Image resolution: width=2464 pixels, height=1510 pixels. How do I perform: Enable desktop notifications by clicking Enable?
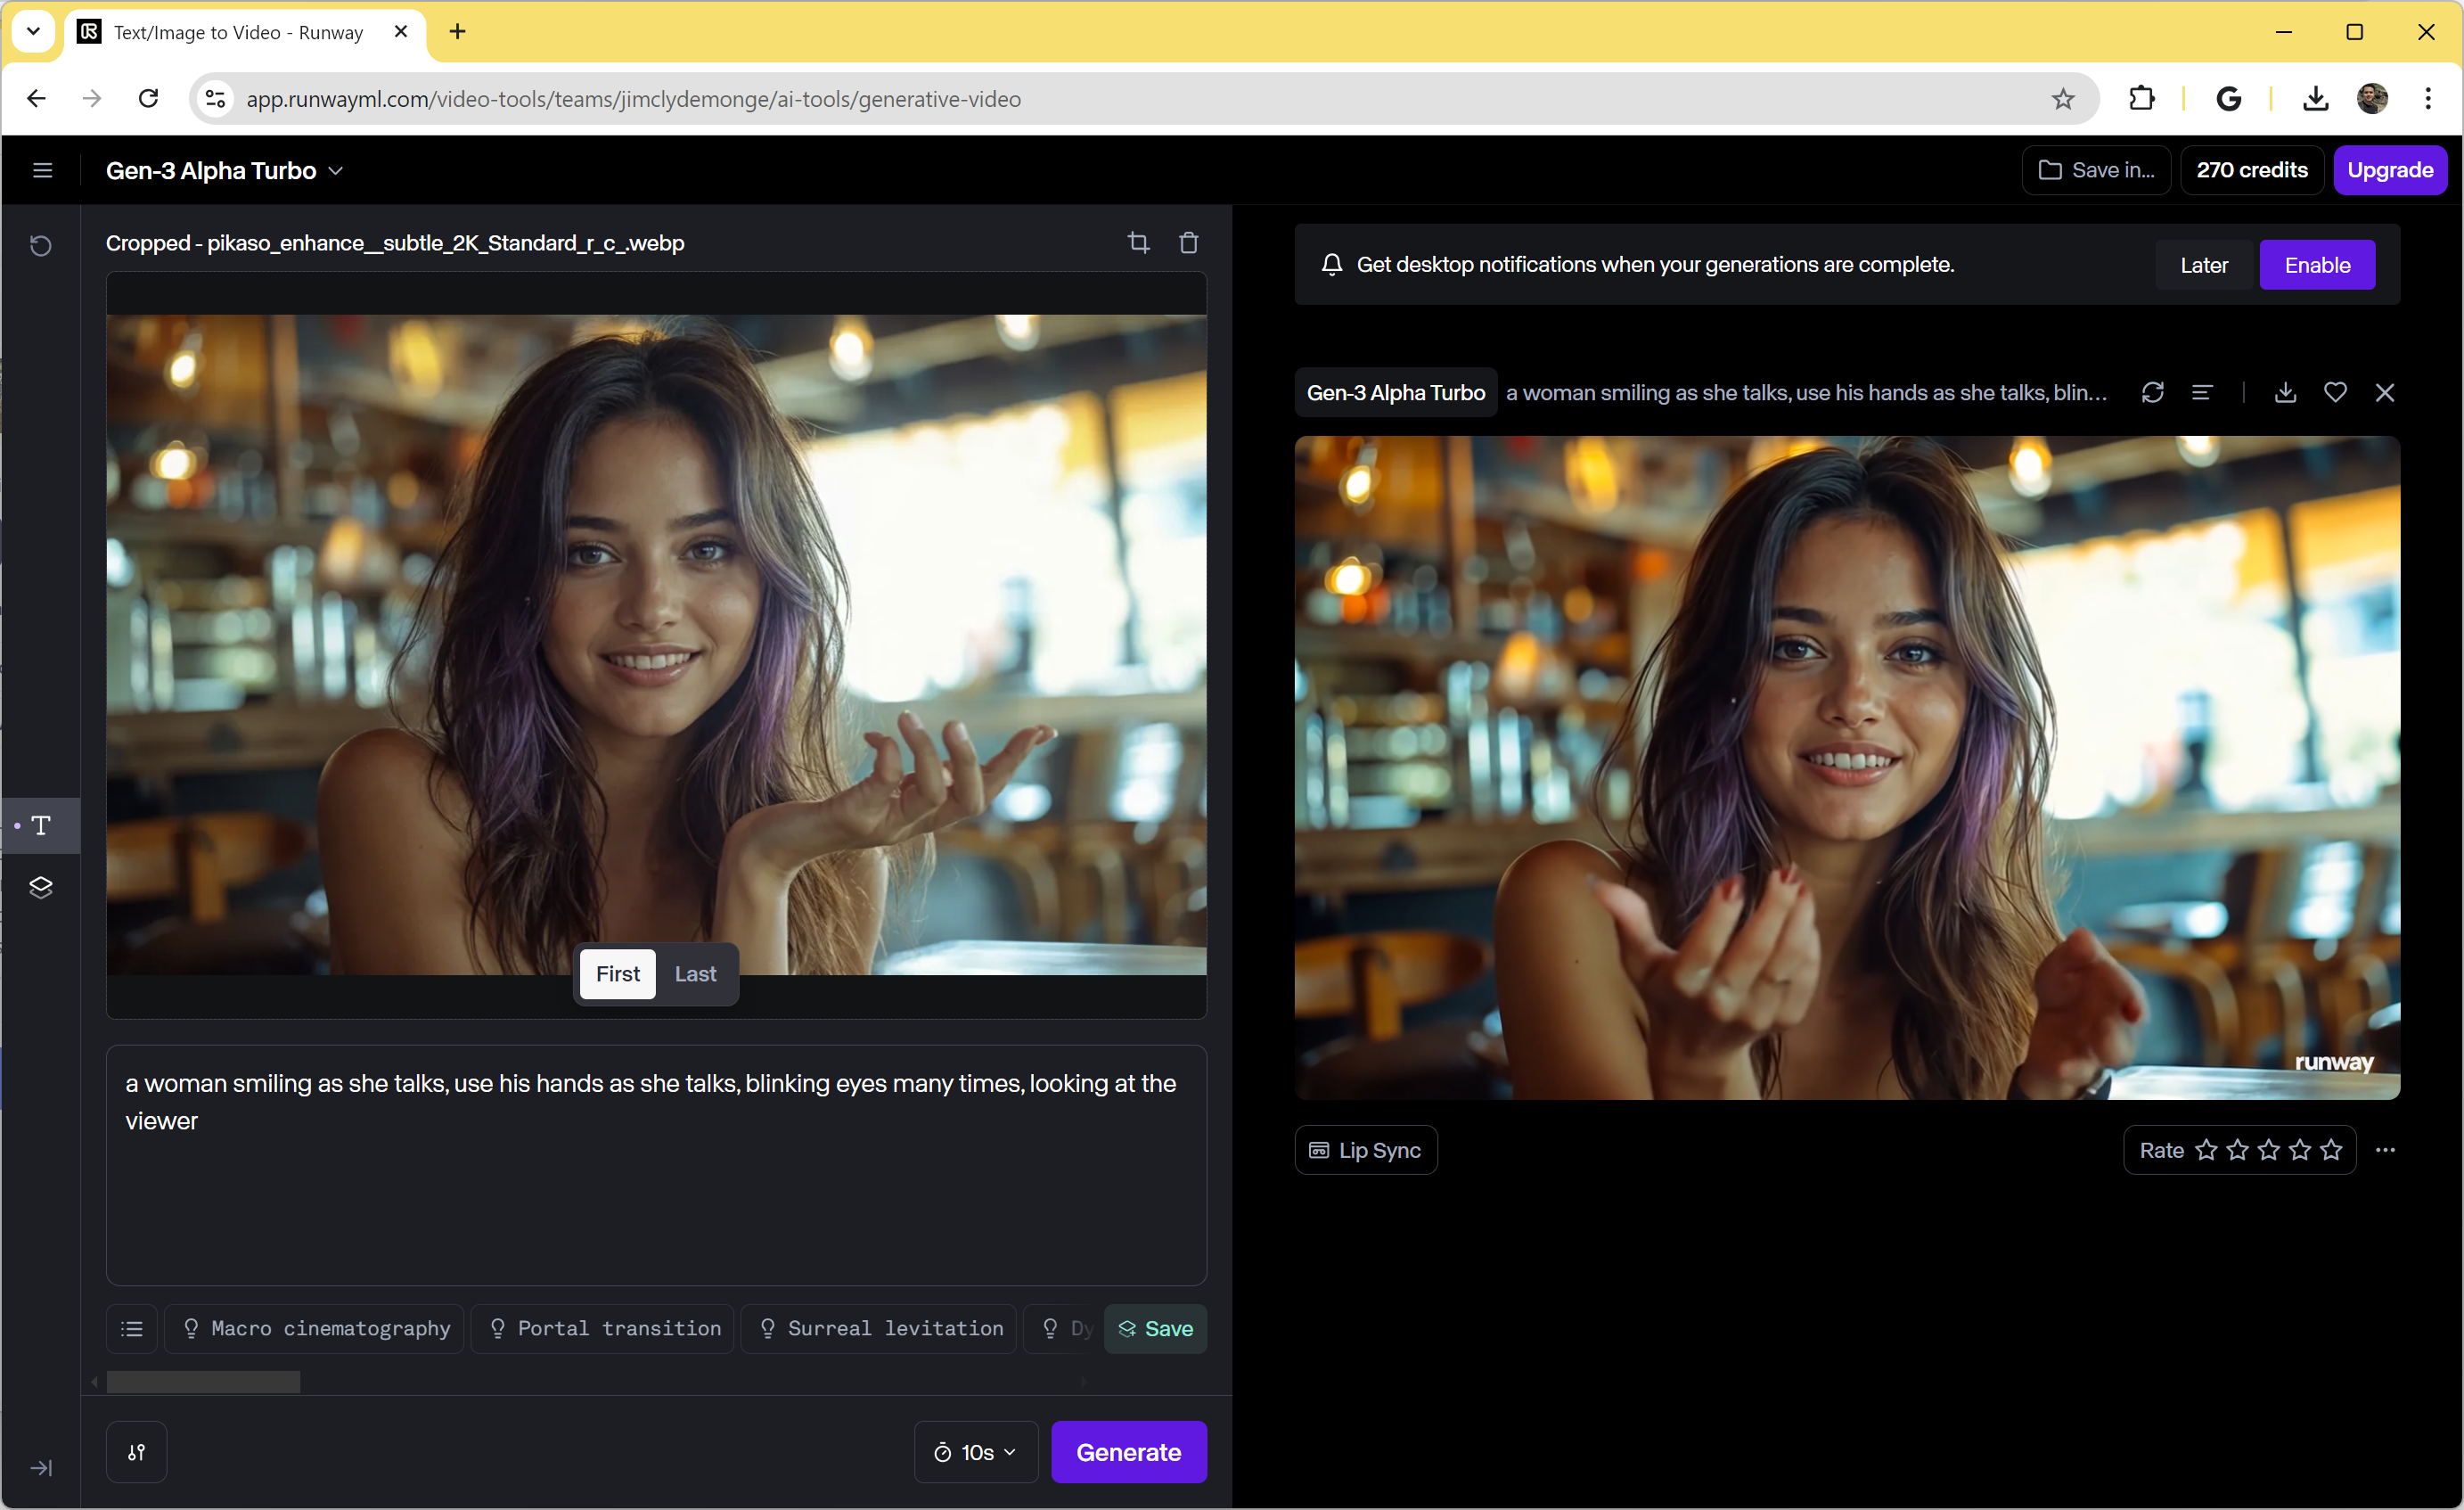(2318, 264)
